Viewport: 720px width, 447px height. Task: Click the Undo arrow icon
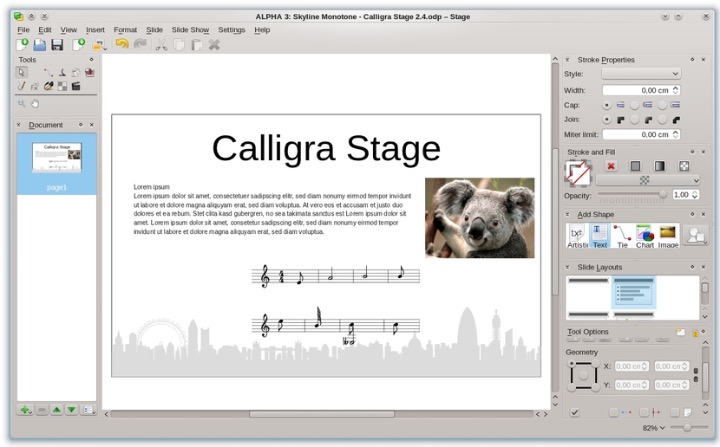[122, 45]
